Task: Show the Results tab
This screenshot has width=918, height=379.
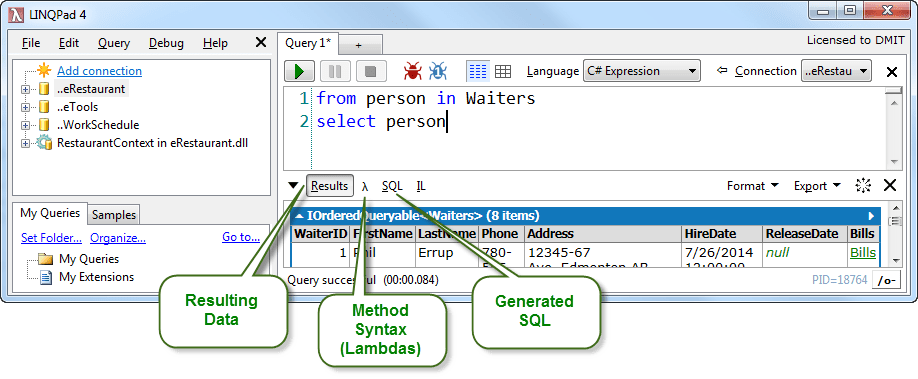Action: [330, 186]
